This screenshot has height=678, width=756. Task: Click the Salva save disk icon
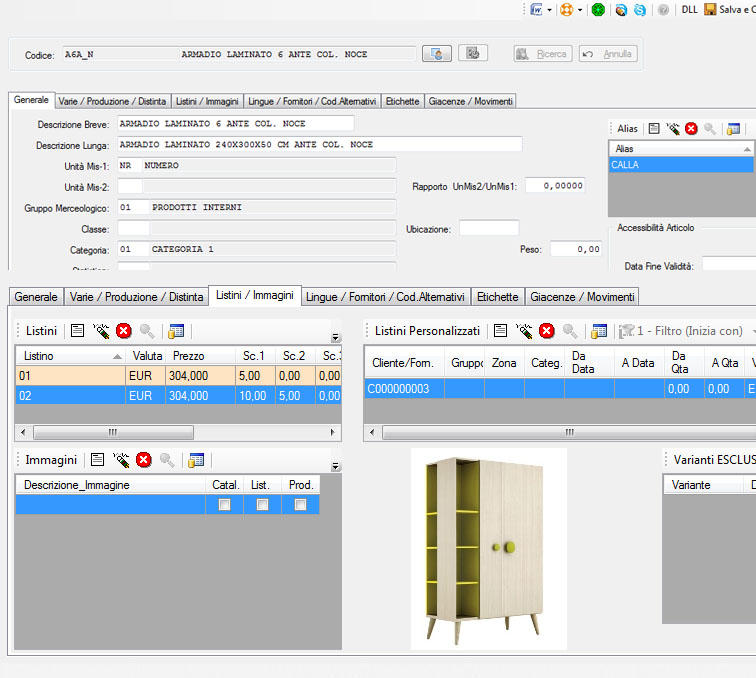click(x=710, y=10)
